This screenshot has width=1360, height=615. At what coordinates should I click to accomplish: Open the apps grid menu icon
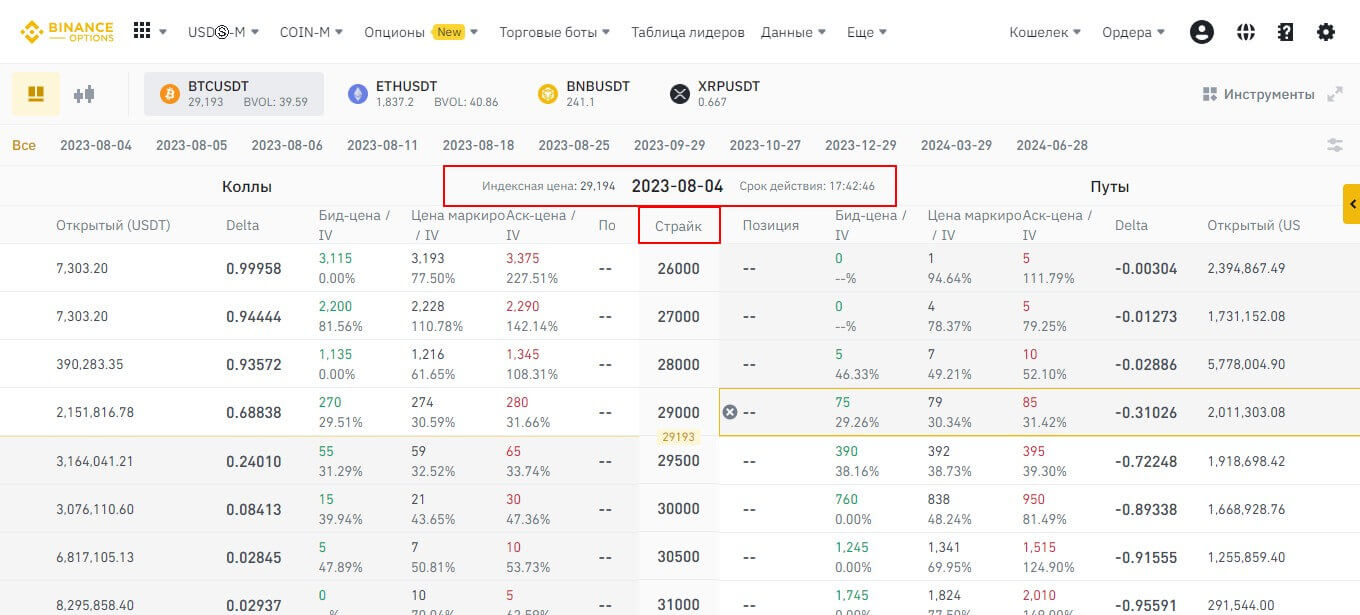142,32
